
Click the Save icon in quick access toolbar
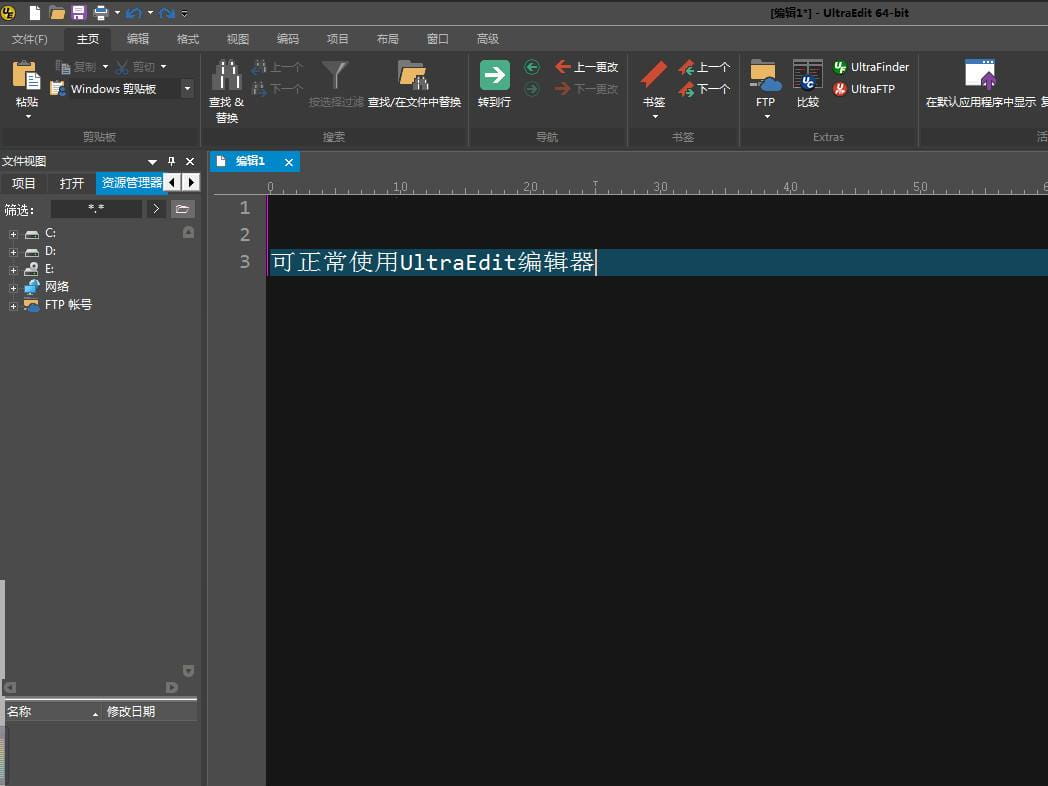coord(79,12)
